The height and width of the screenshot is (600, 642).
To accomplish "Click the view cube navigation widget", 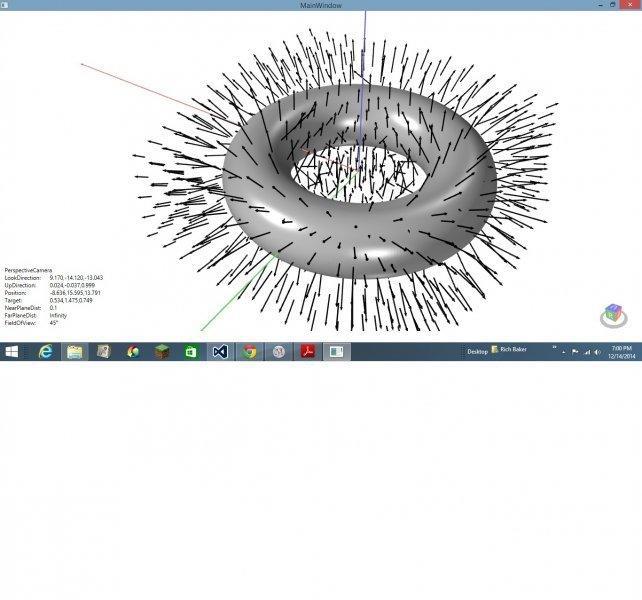I will [613, 315].
